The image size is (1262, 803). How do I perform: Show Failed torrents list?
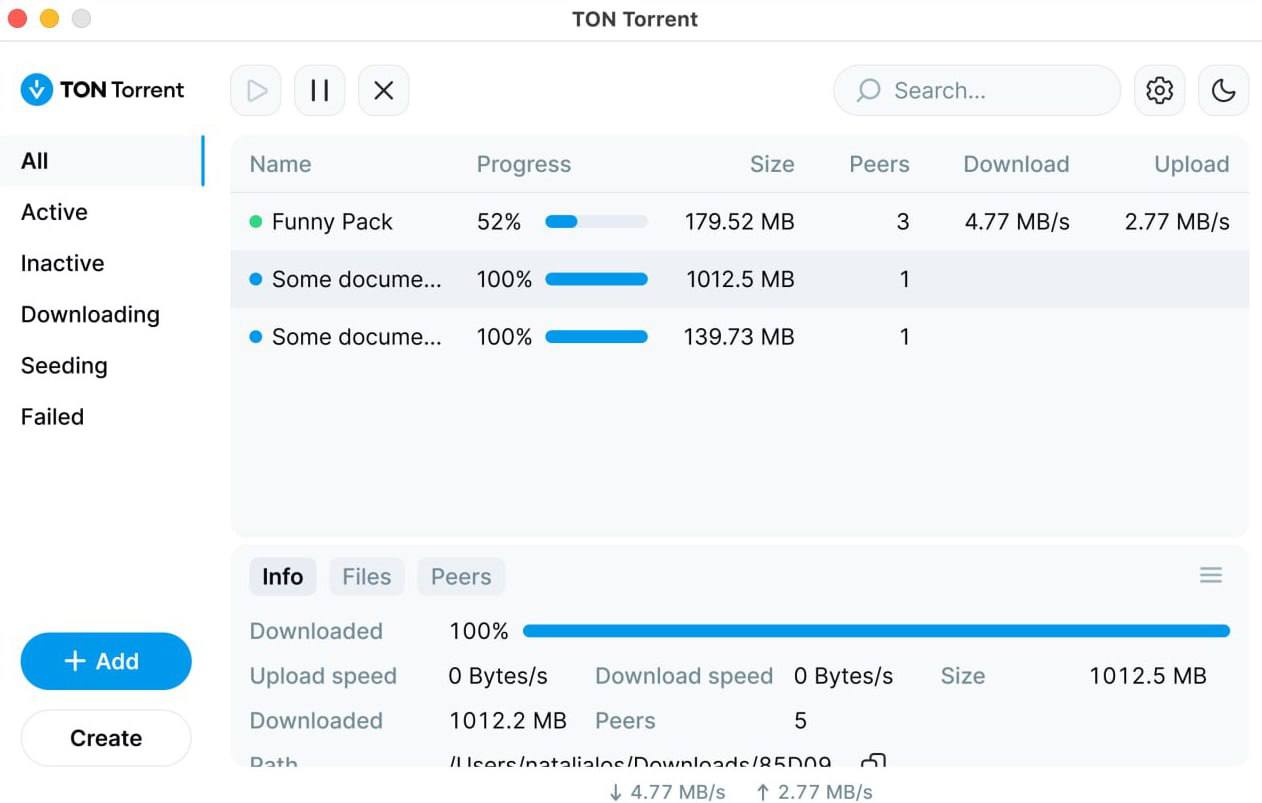pos(52,417)
